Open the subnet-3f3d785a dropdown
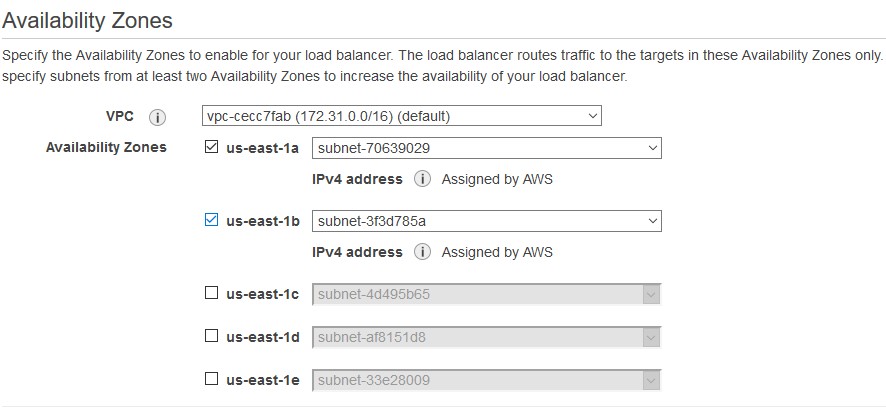Viewport: 886px width, 411px height. pyautogui.click(x=487, y=220)
